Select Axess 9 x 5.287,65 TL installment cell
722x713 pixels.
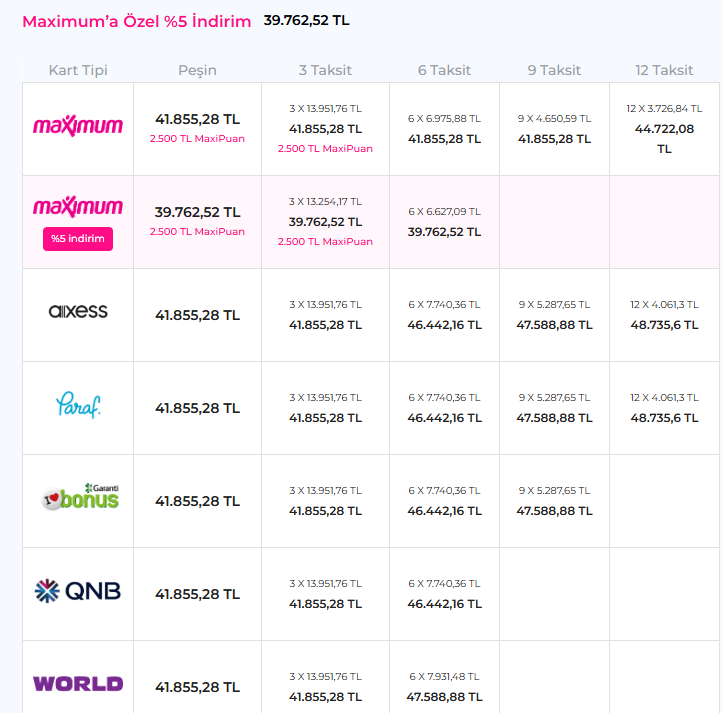point(554,315)
